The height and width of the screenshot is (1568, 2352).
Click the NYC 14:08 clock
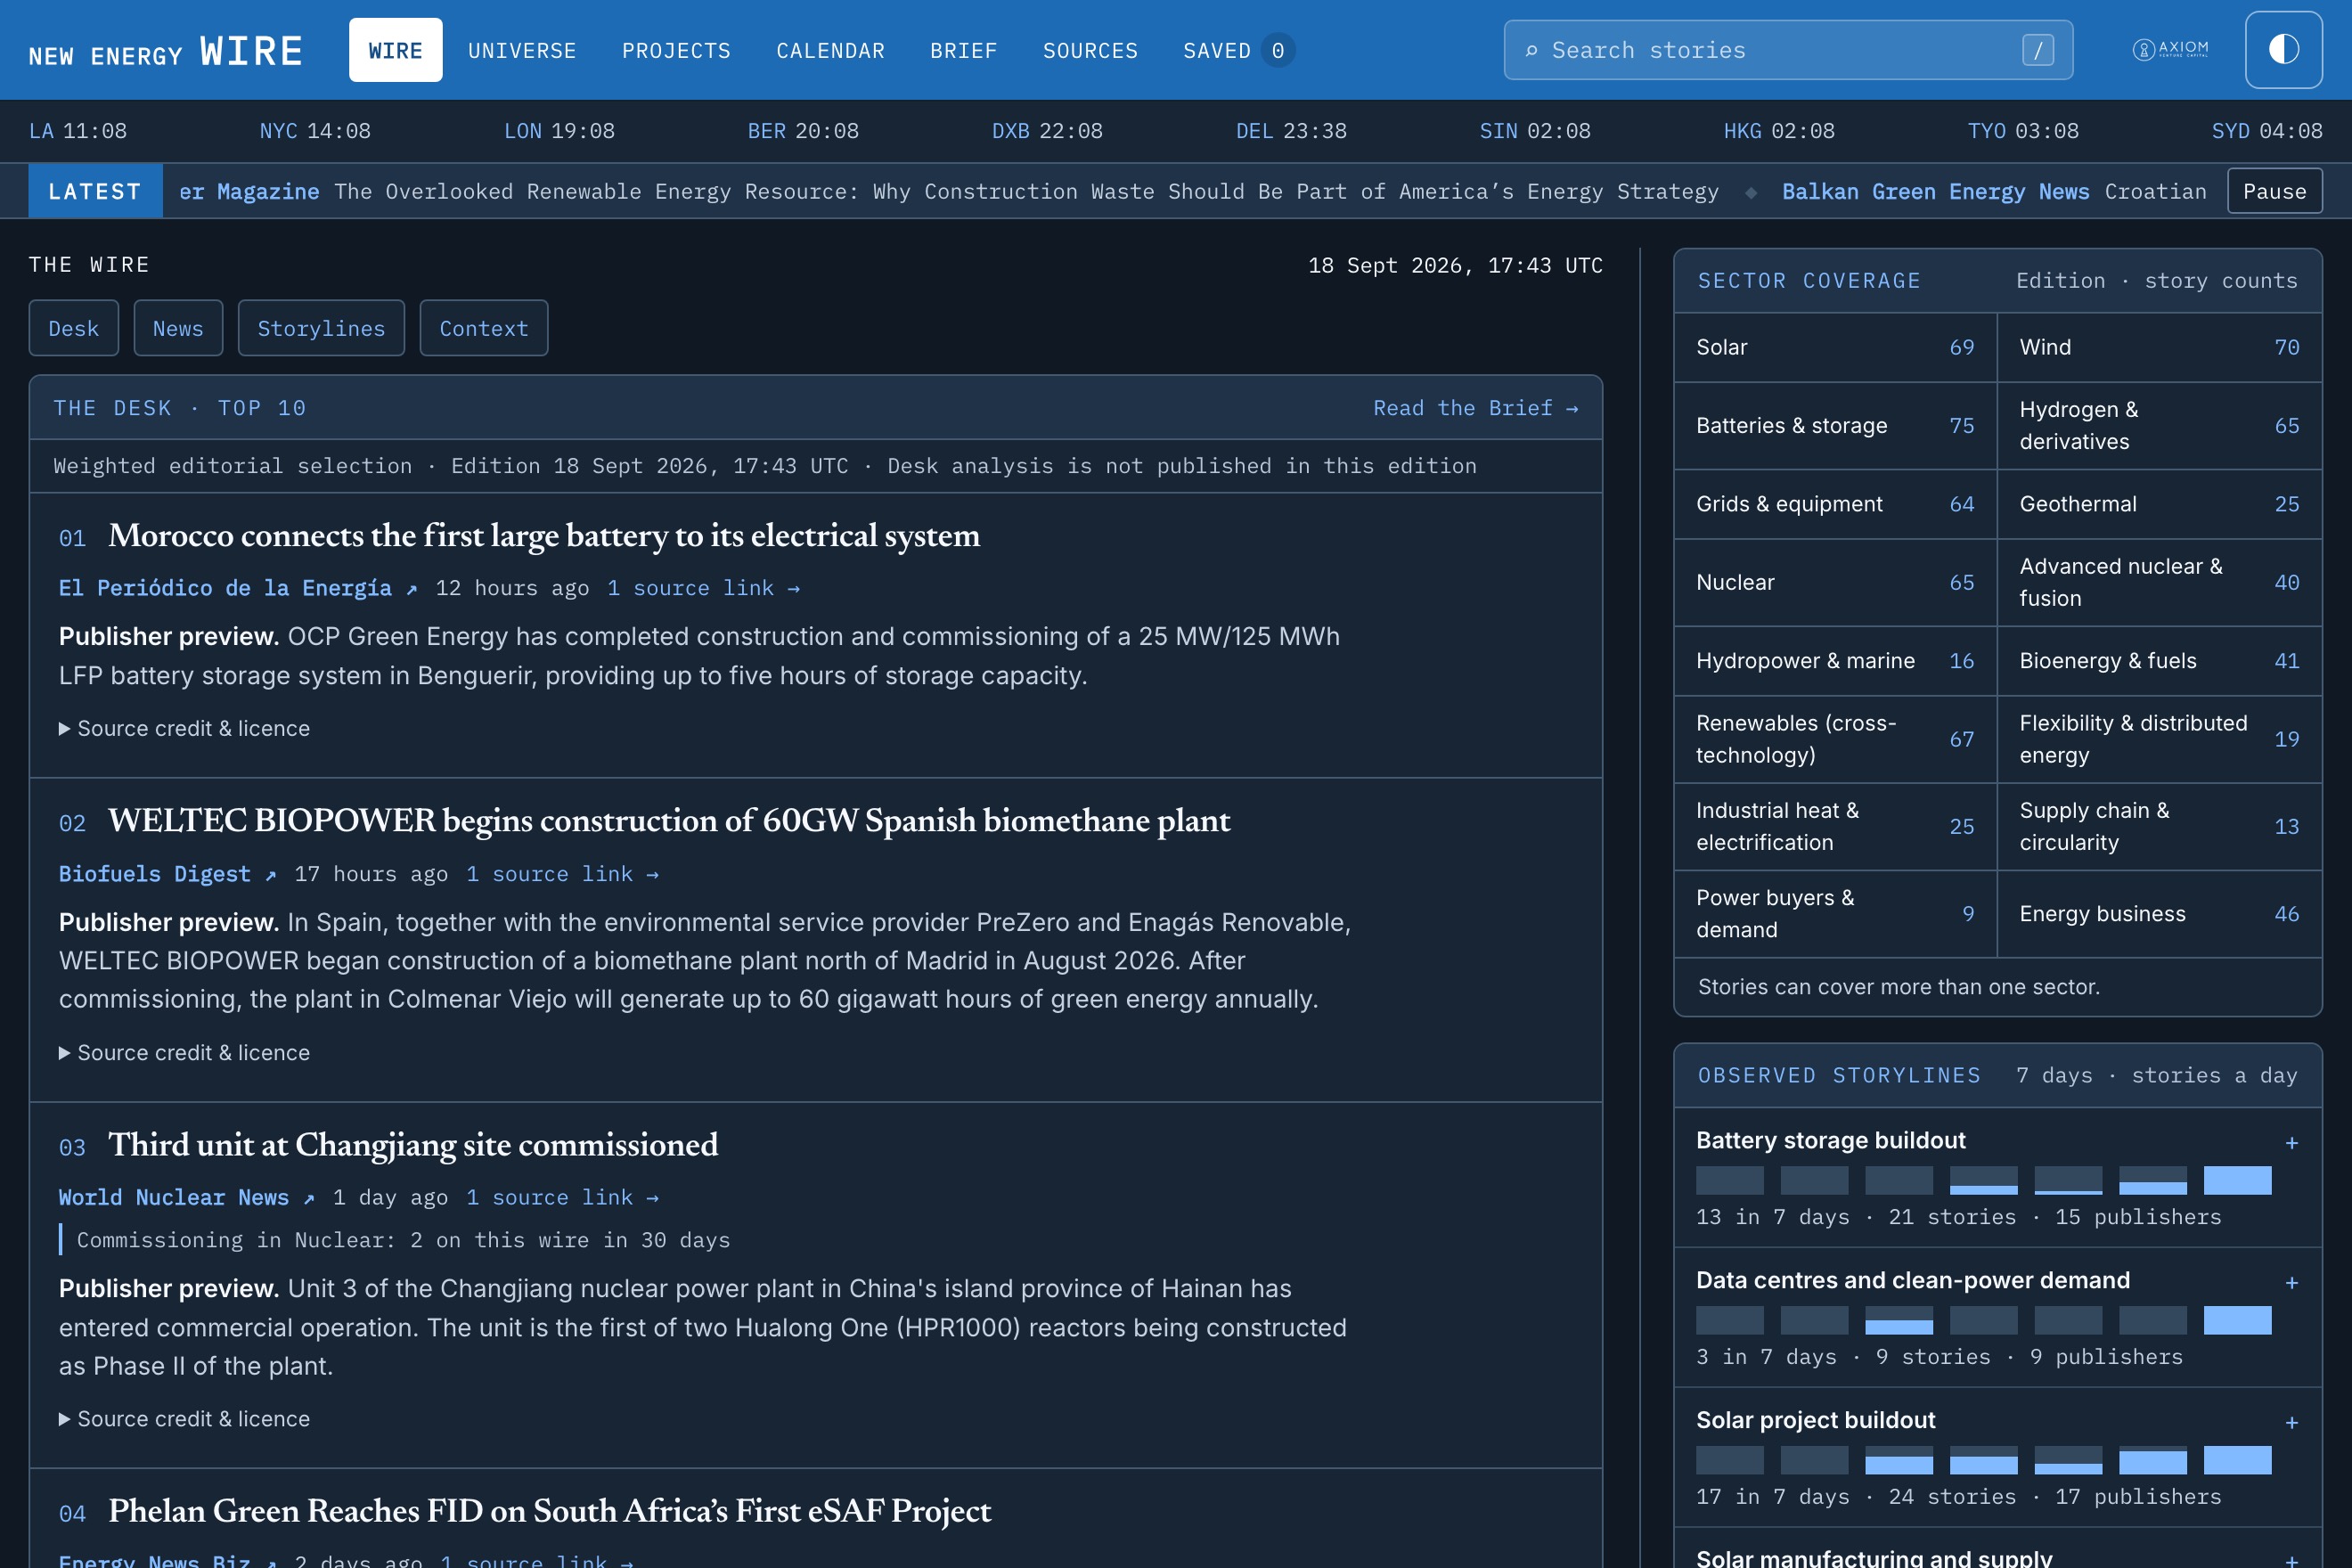point(315,131)
